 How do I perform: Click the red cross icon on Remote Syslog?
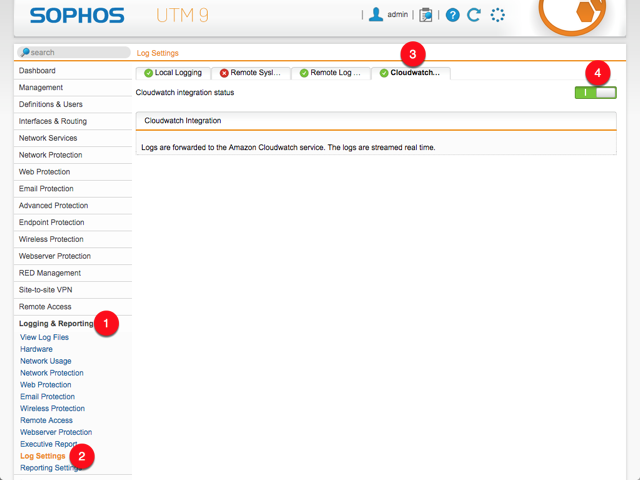(224, 73)
